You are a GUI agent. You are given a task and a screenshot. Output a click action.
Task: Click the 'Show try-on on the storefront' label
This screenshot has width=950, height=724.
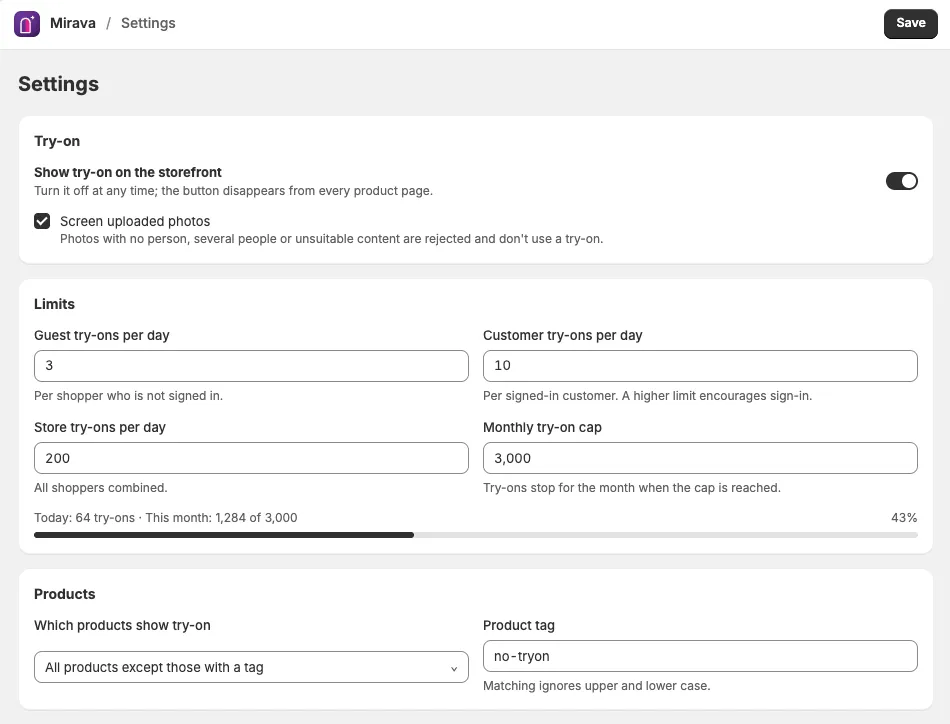coord(128,172)
